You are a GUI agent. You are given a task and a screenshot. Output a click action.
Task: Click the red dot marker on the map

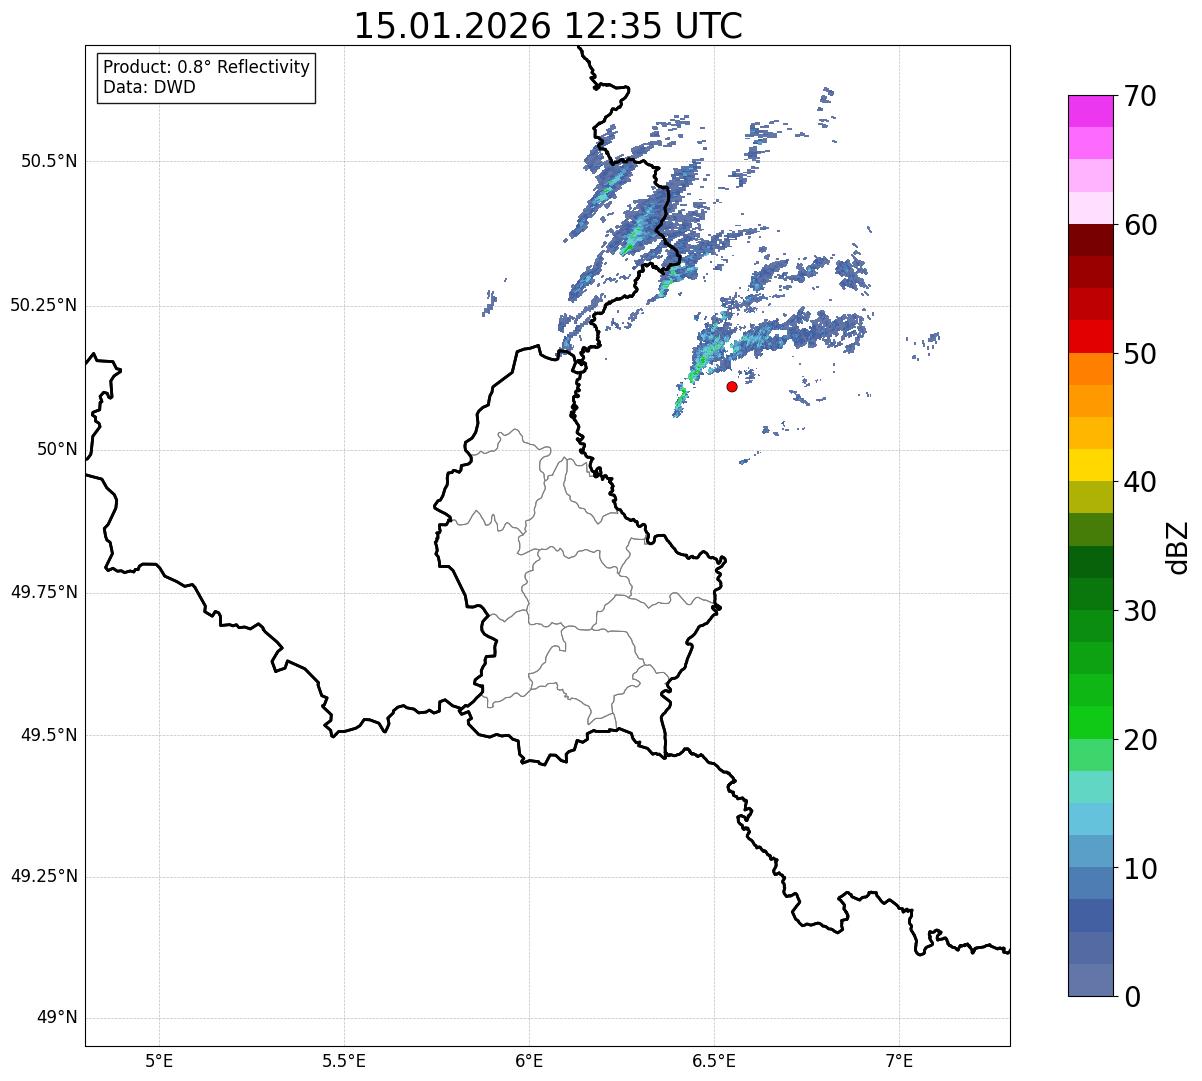[x=732, y=386]
